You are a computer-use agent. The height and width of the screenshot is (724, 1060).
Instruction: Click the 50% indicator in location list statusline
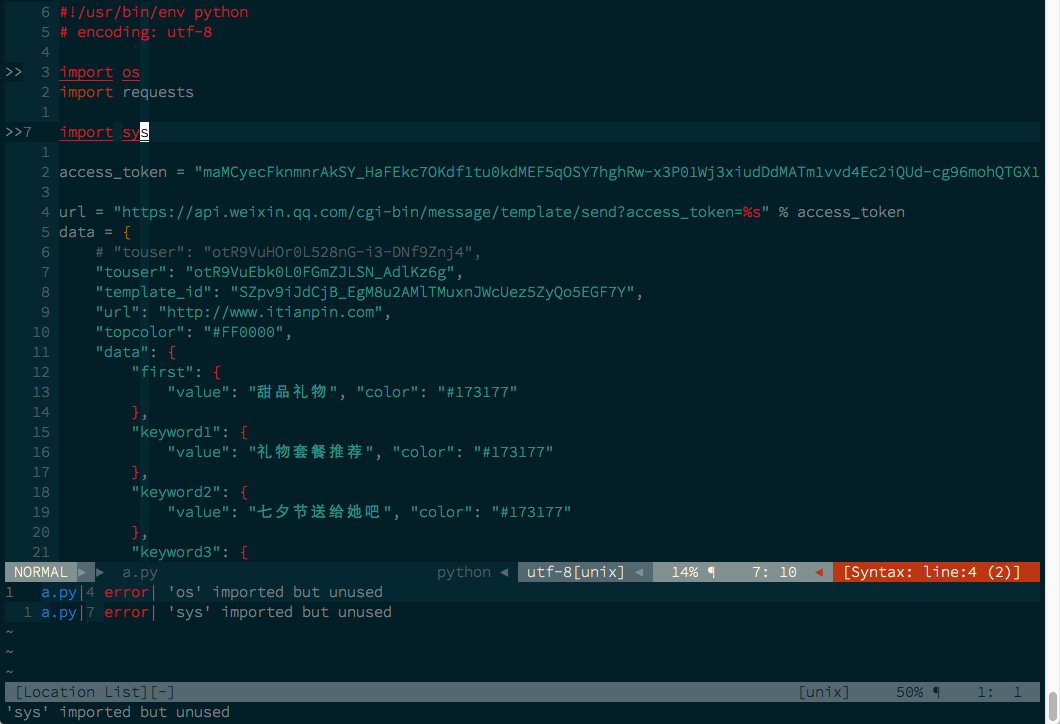click(x=909, y=692)
